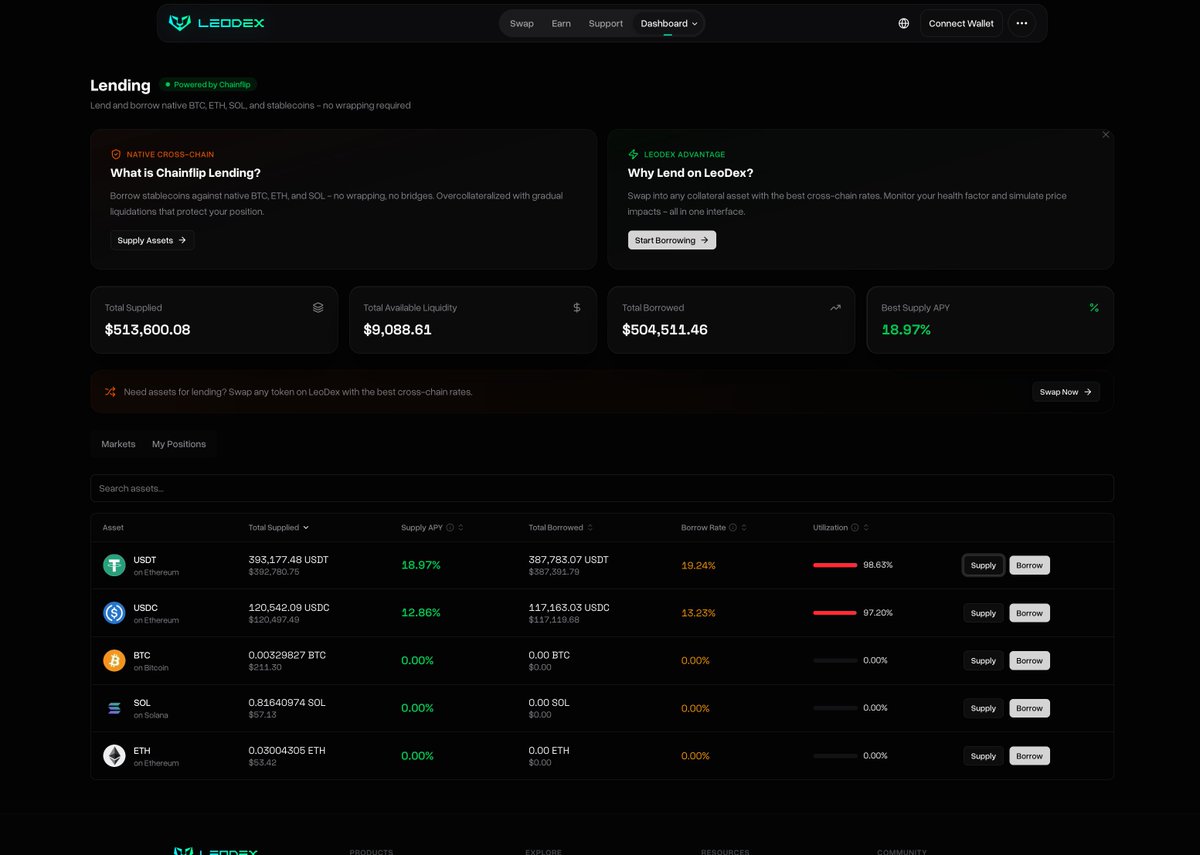Click the $9,088.61 liquidity value

397,329
